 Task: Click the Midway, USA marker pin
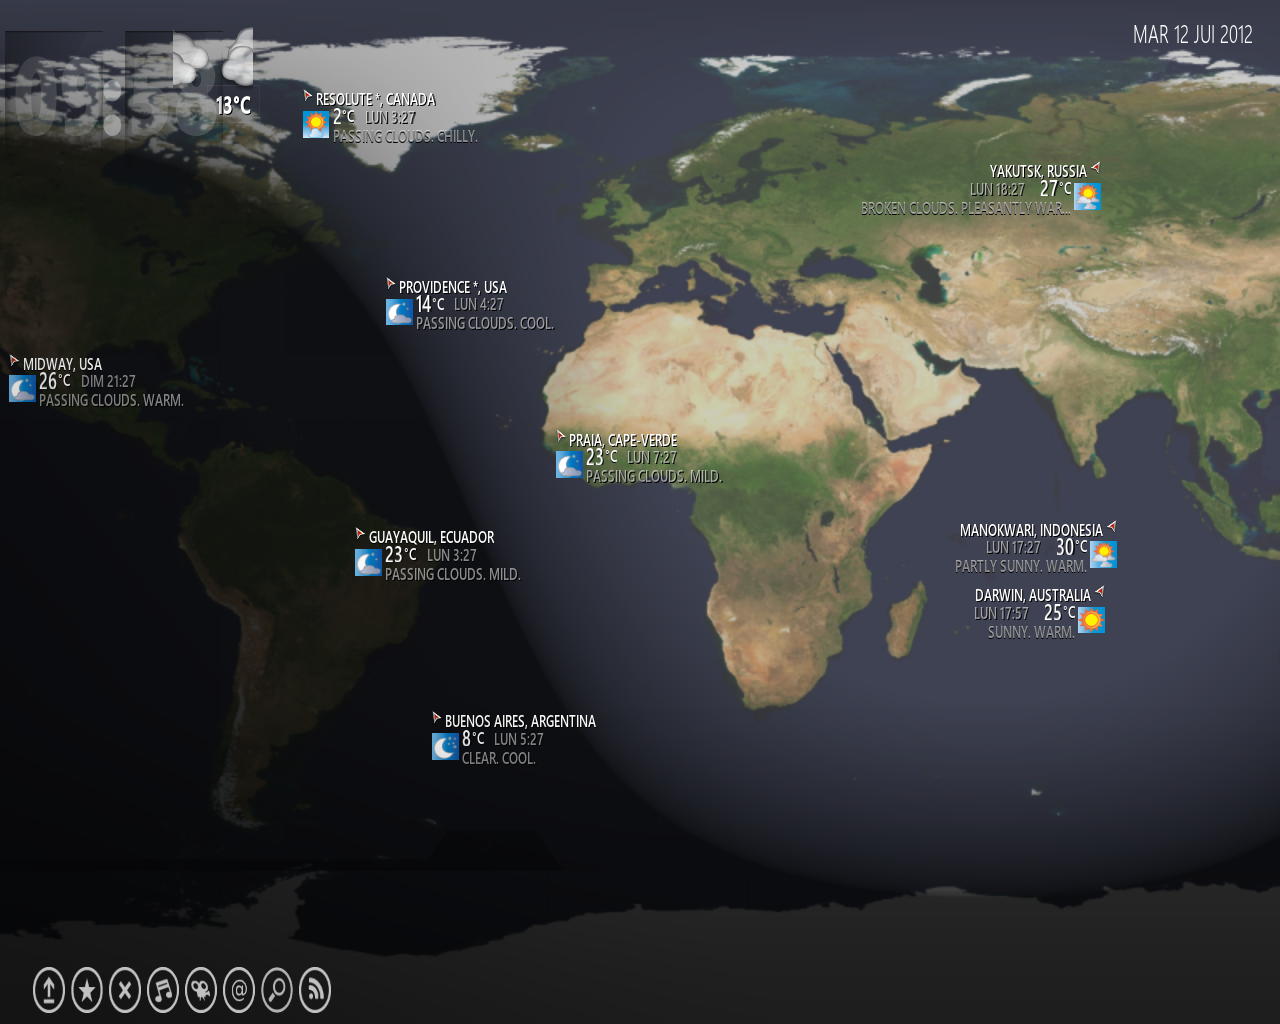(x=14, y=361)
